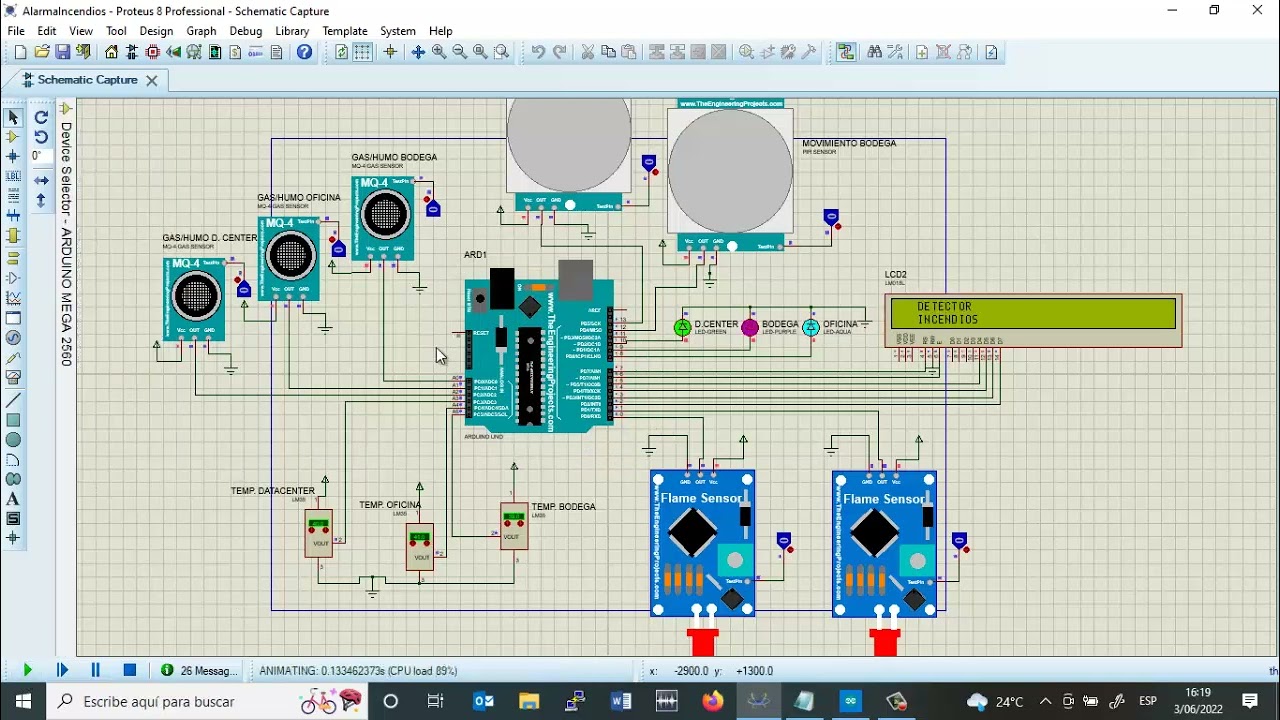The height and width of the screenshot is (720, 1280).
Task: Select 2D Graphics Box tool
Action: pos(13,420)
